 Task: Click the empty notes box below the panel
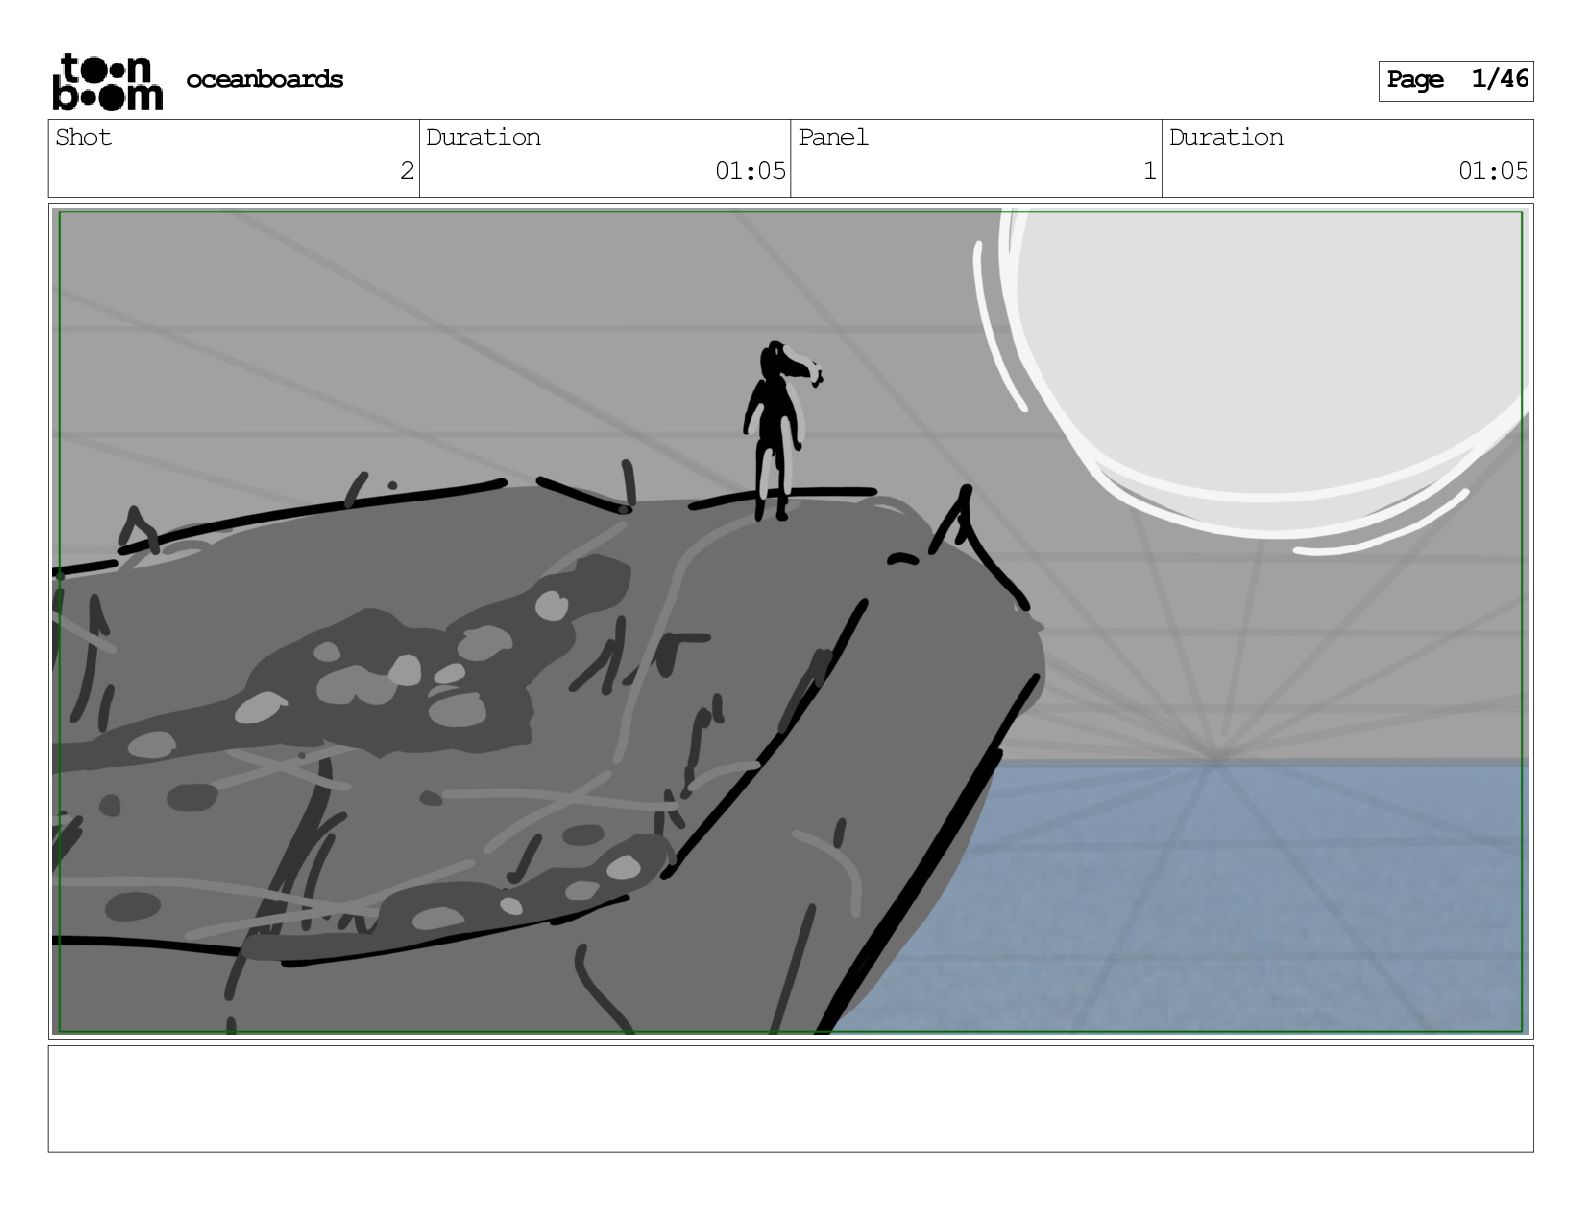point(791,1099)
